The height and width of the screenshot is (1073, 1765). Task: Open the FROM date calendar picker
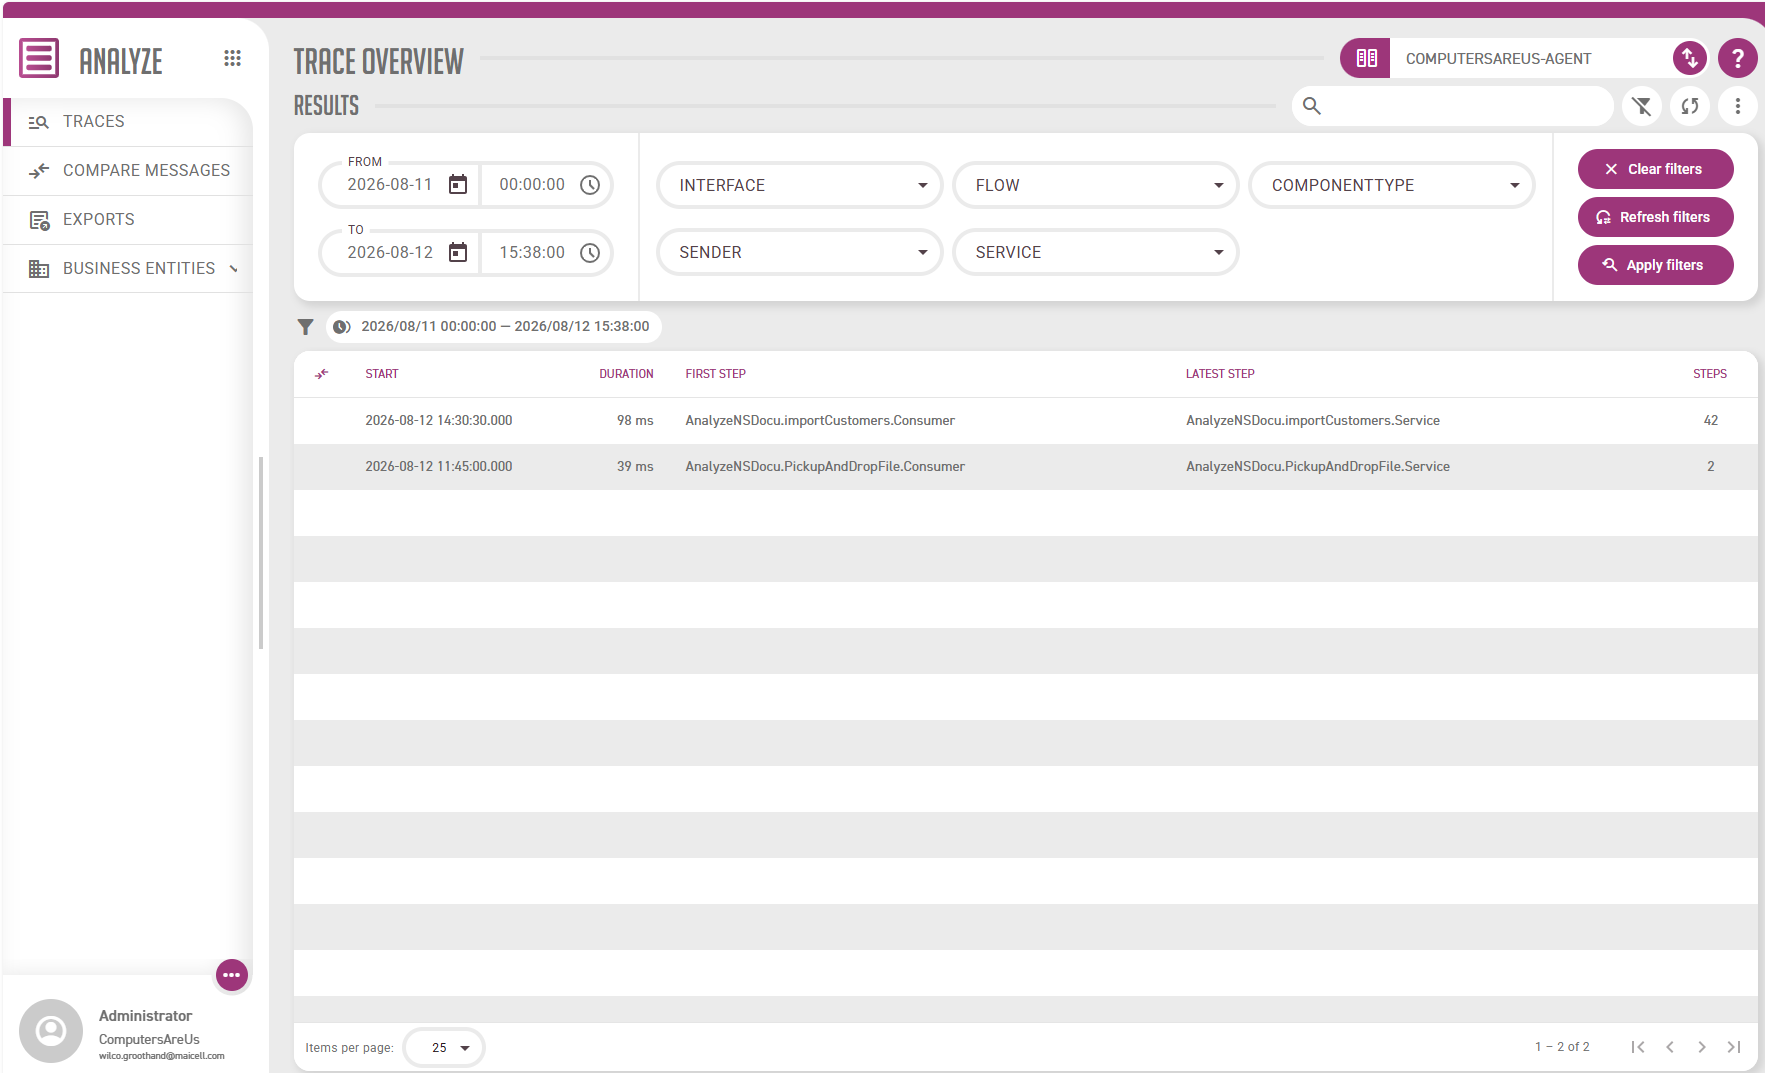tap(458, 185)
